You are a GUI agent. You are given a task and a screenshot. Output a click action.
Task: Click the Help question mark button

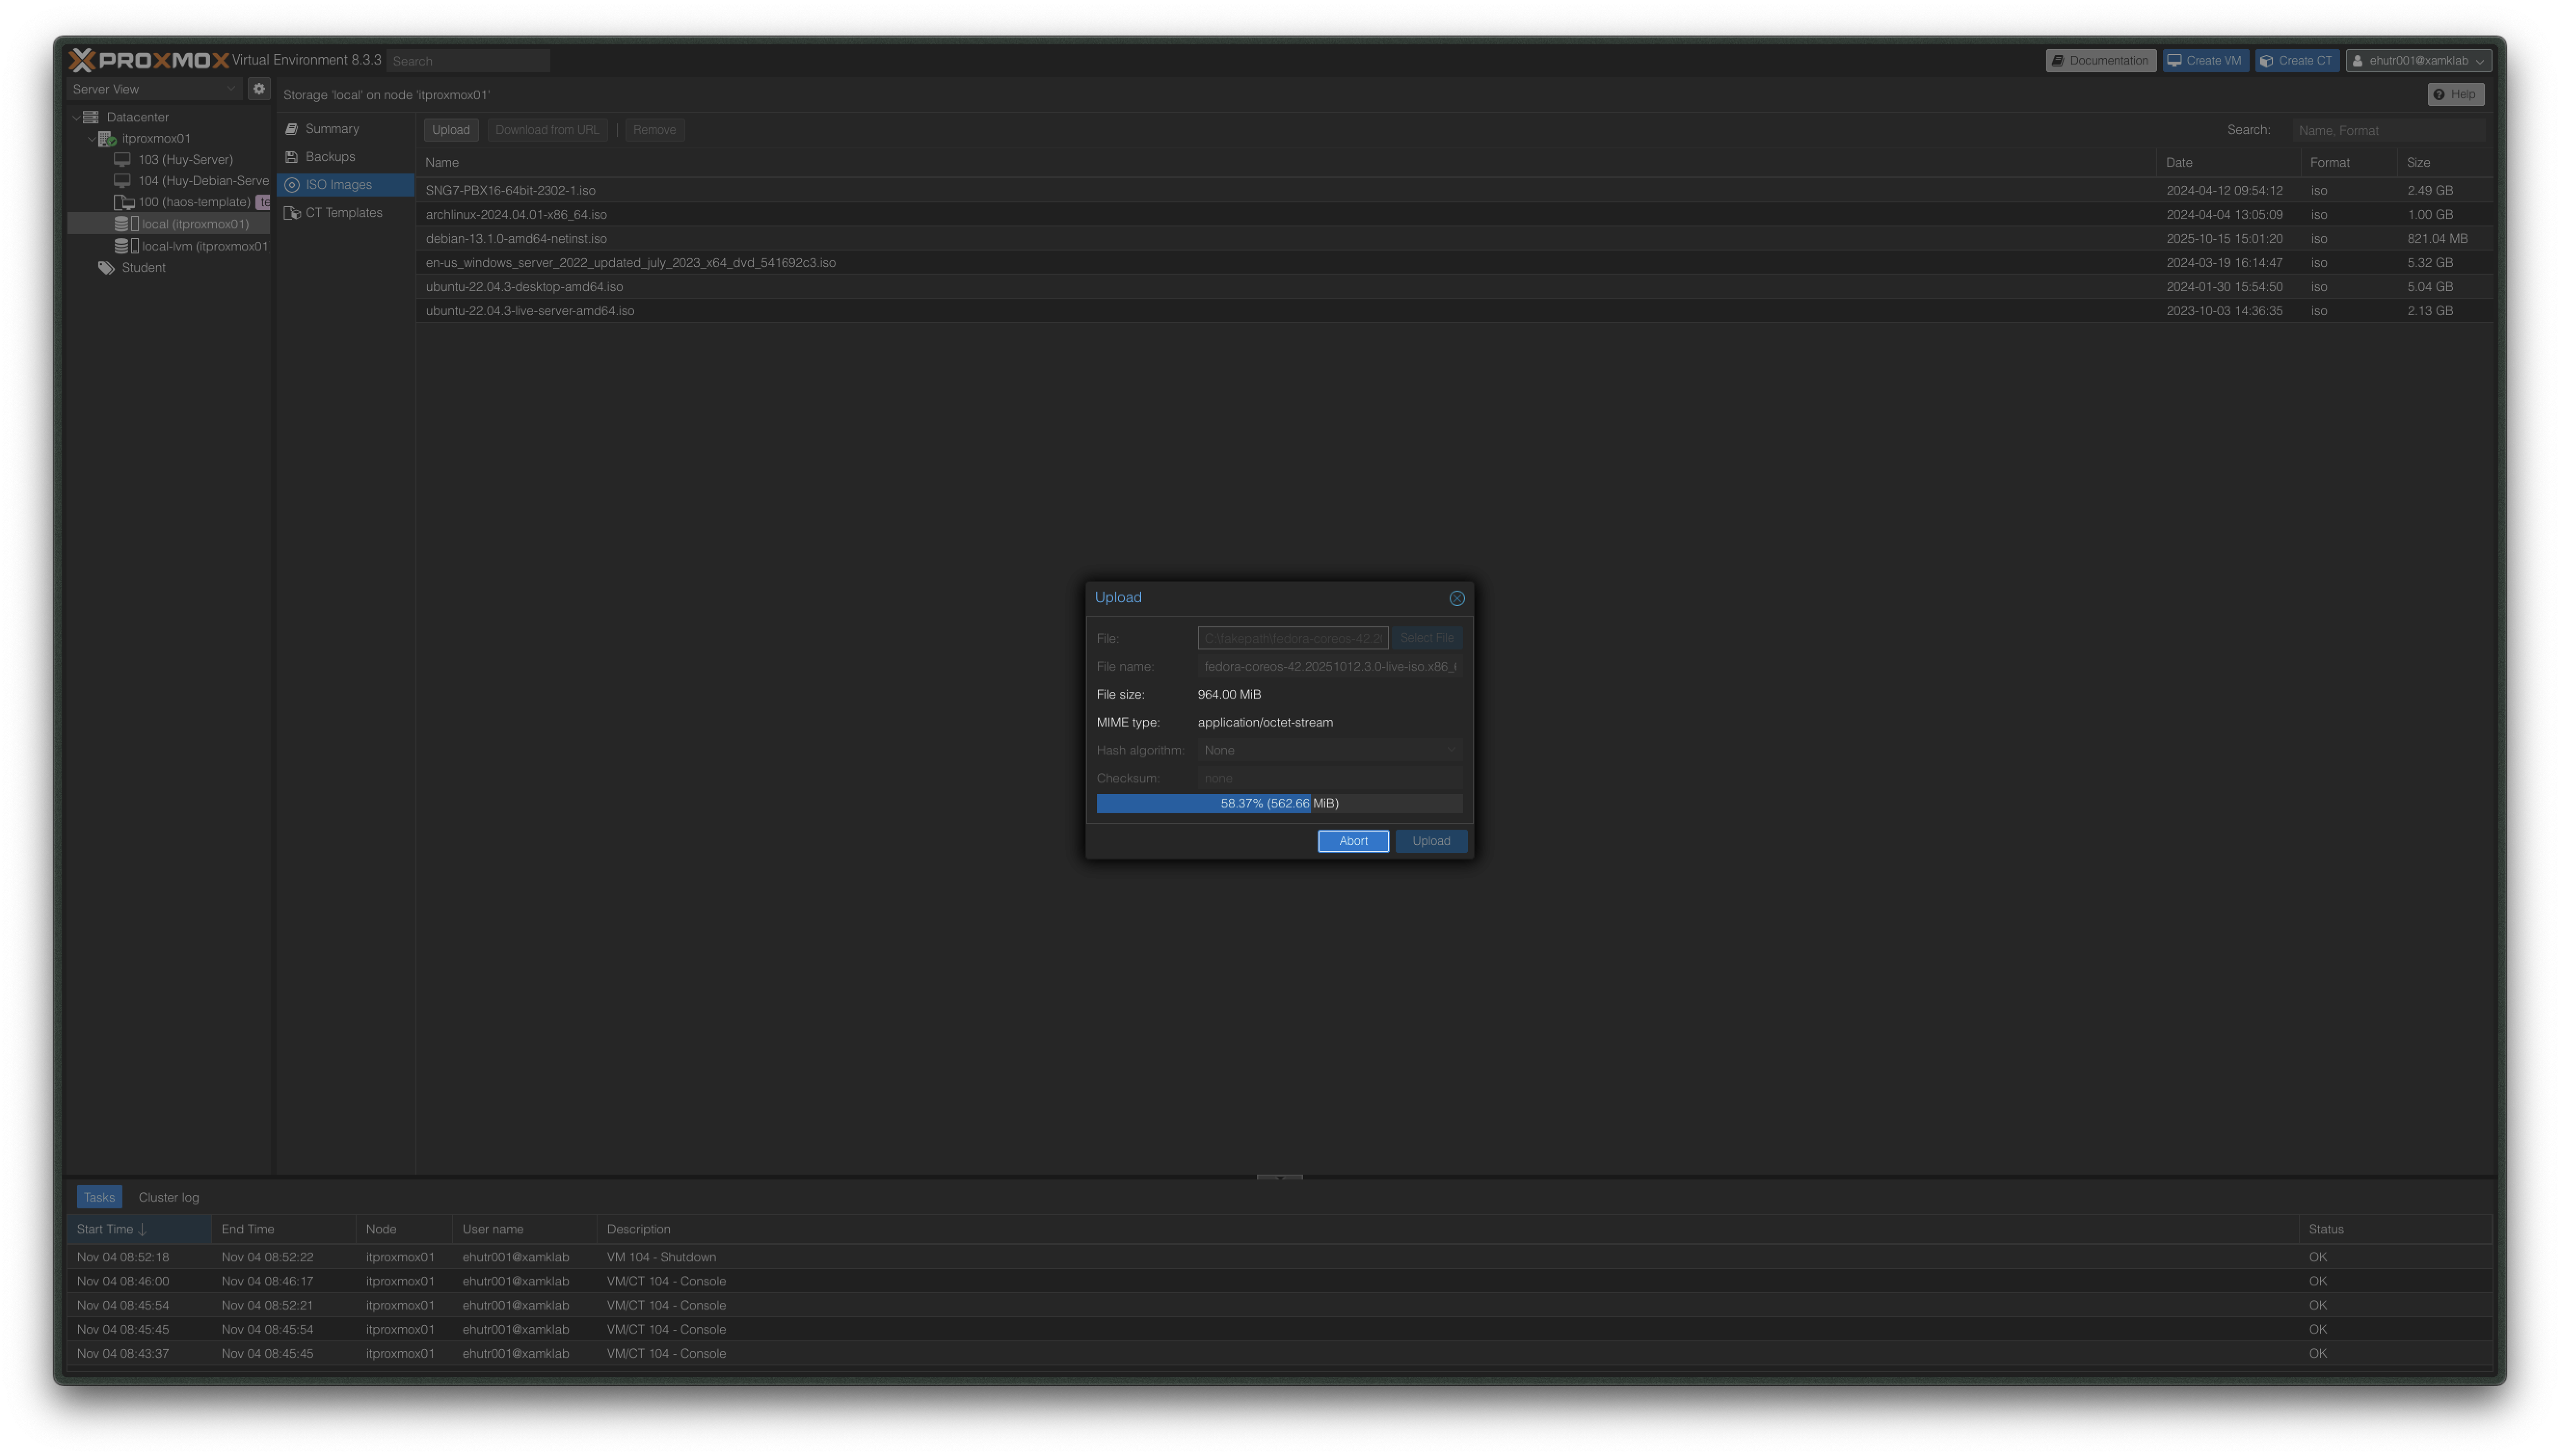coord(2455,94)
